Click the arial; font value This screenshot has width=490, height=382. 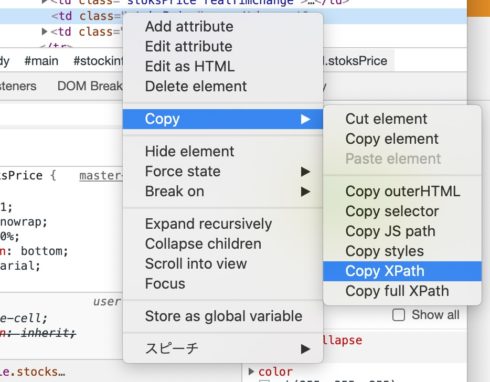[20, 266]
